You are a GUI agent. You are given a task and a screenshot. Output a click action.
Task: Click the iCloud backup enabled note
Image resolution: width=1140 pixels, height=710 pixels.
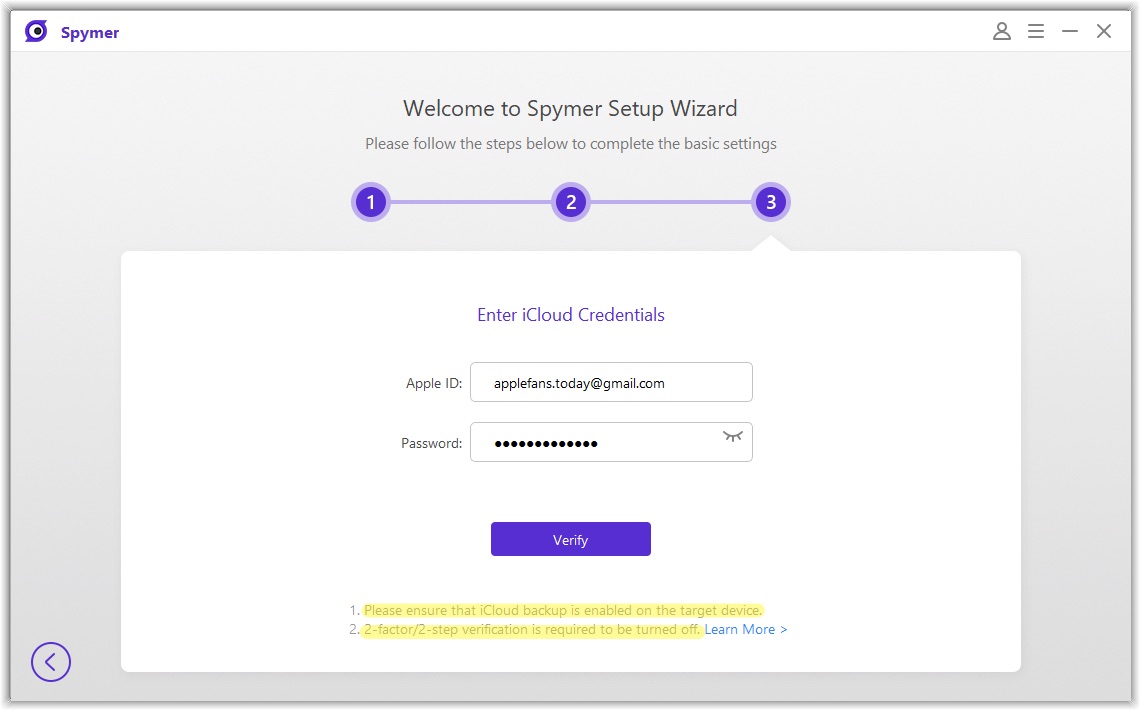[563, 610]
